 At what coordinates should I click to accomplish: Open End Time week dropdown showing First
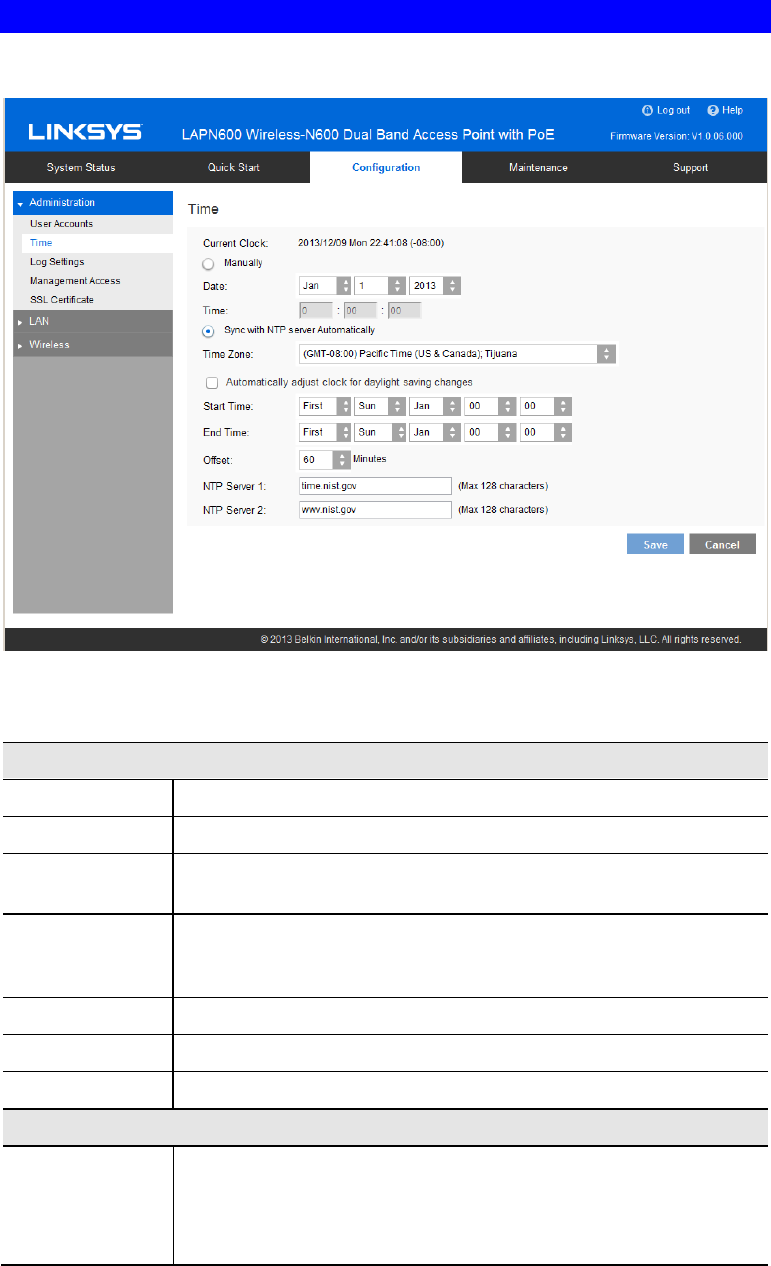point(325,433)
